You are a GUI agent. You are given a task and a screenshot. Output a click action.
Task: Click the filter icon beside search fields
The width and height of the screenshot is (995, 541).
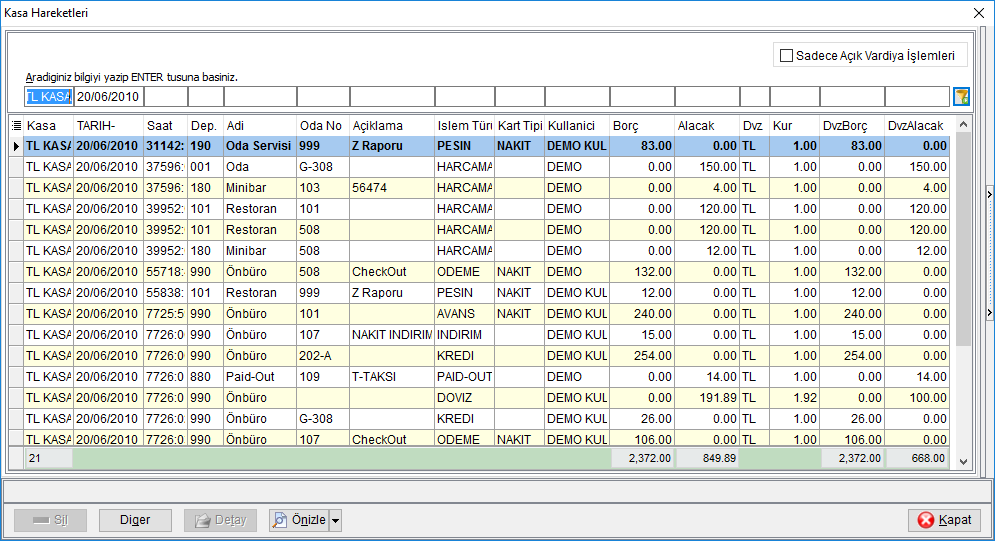[x=961, y=96]
